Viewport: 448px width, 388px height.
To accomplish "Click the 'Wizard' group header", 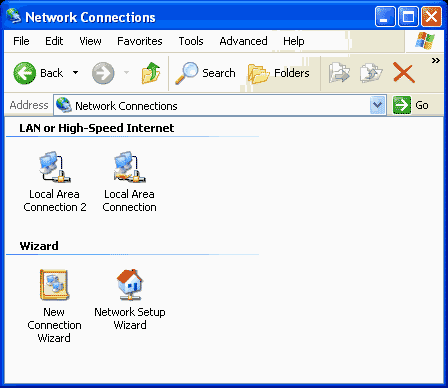I will pos(39,246).
